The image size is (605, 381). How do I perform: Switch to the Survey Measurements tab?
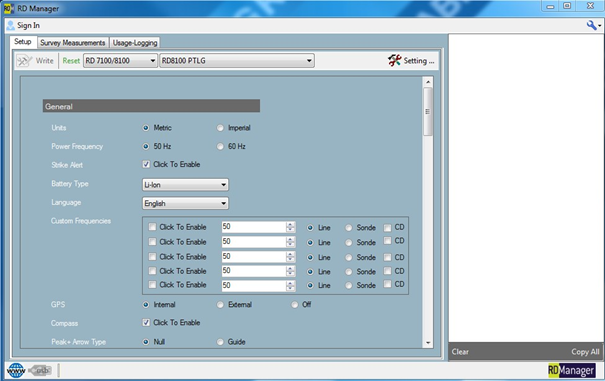click(73, 42)
